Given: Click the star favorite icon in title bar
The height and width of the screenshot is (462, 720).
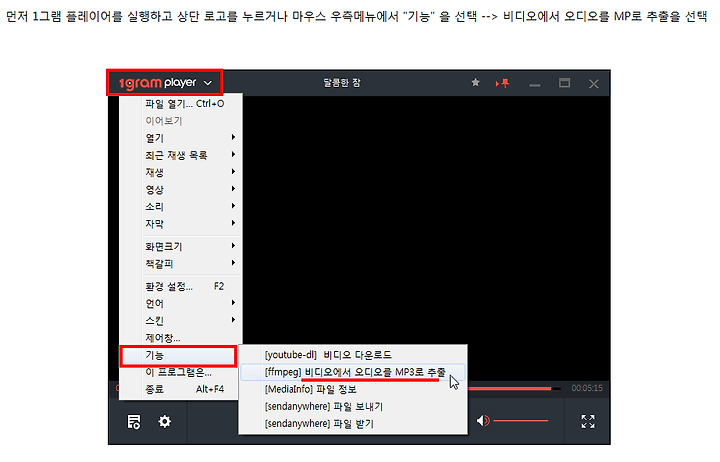Looking at the screenshot, I should click(x=475, y=82).
